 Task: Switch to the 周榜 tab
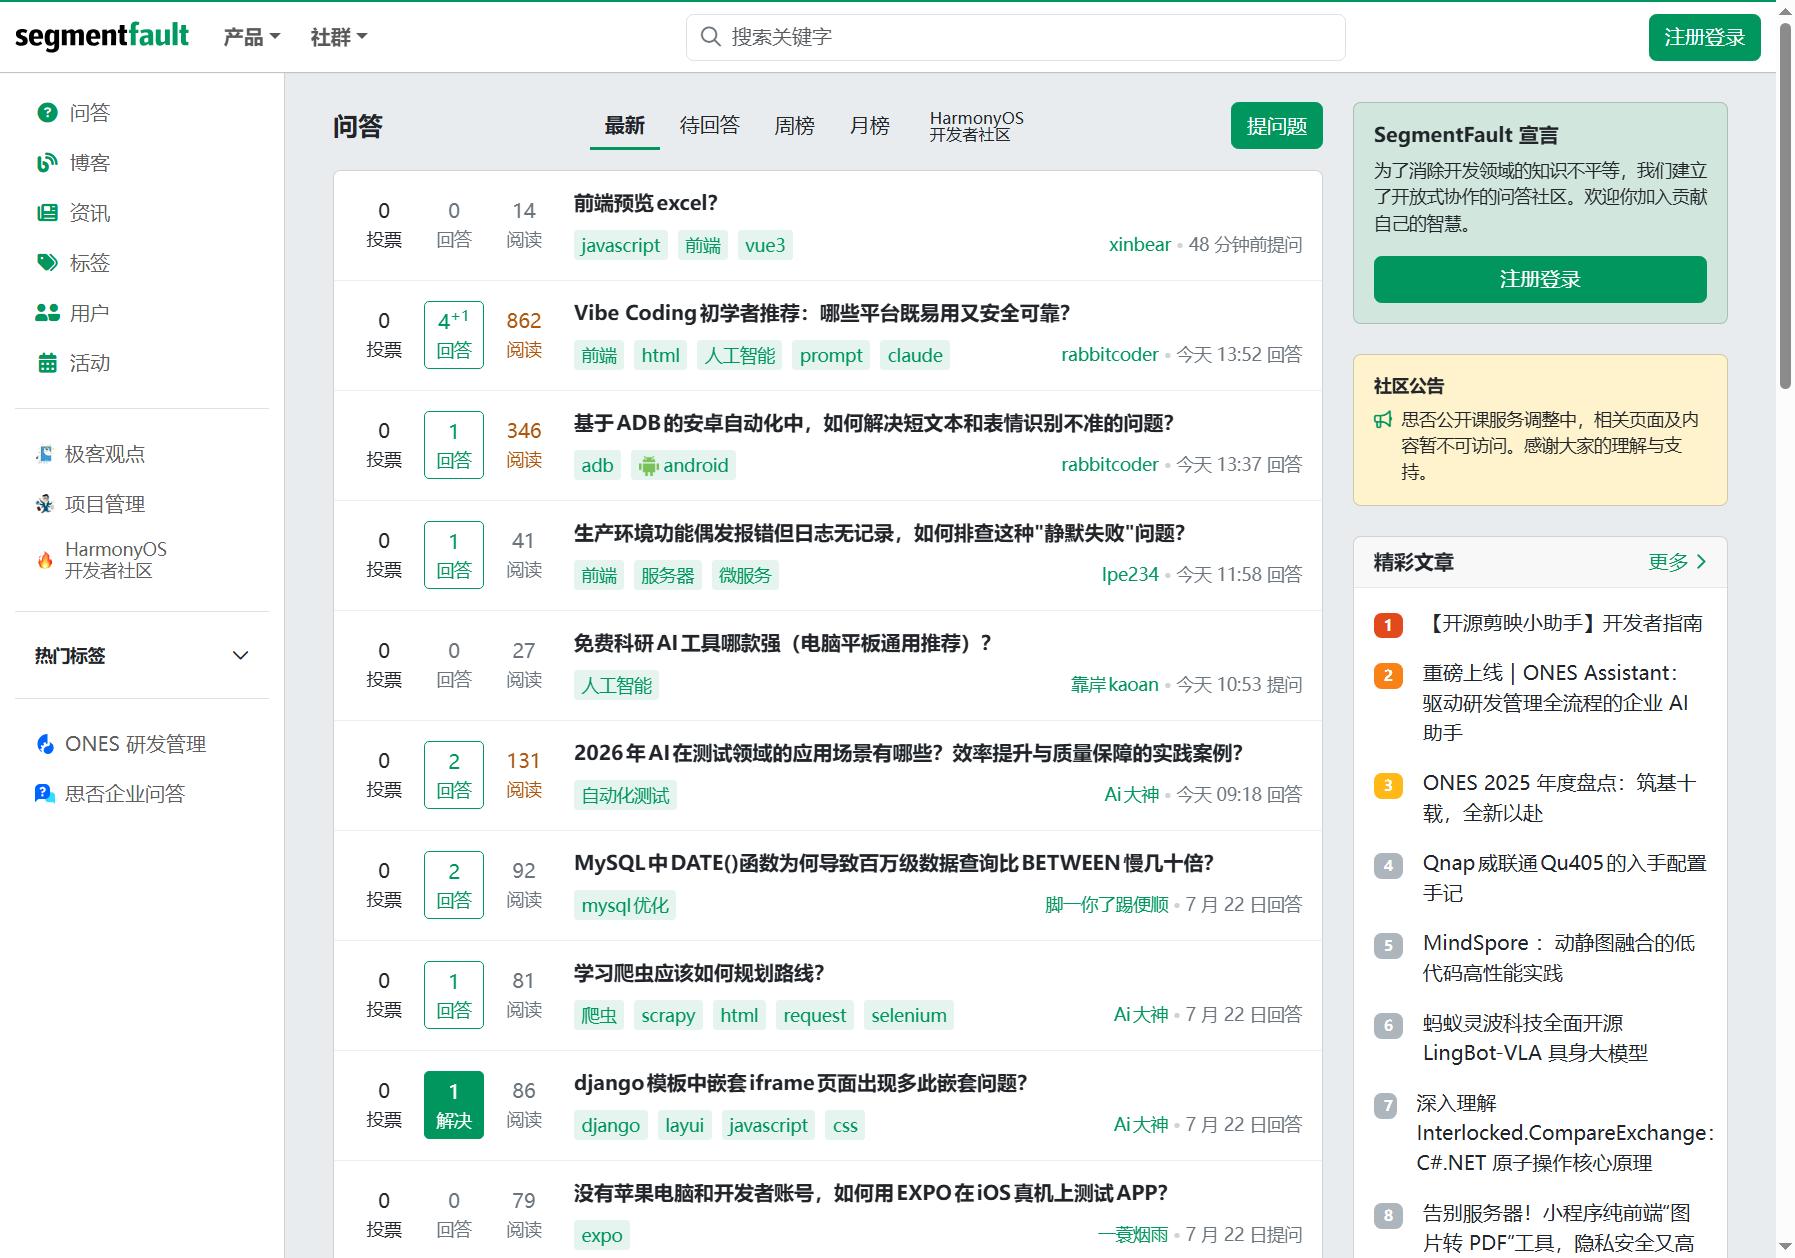(794, 126)
